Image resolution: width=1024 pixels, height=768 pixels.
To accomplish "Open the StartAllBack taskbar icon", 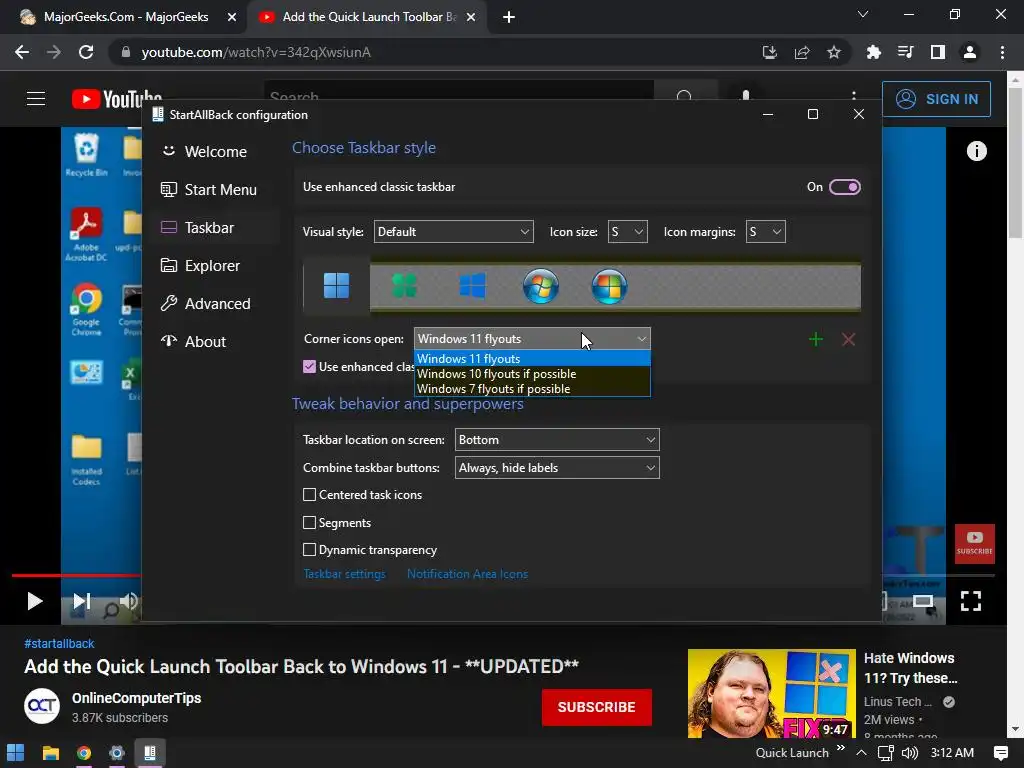I will (150, 753).
